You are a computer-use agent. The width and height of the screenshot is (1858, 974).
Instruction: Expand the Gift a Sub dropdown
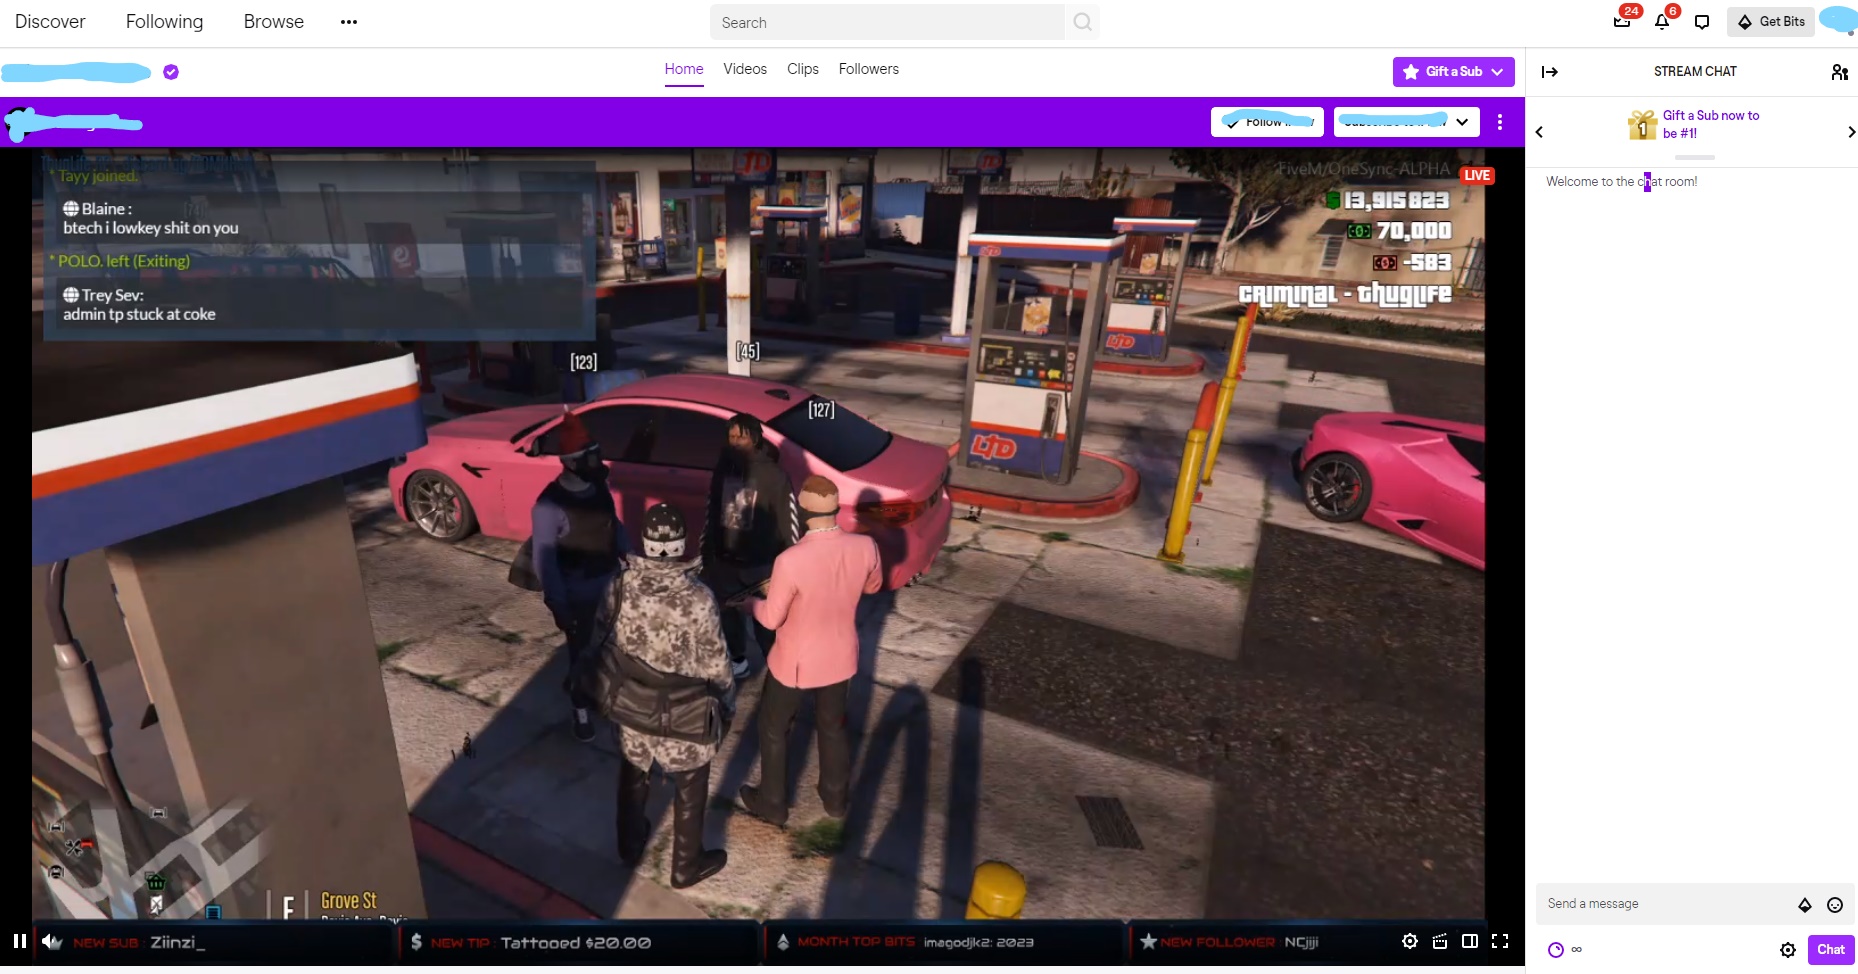[x=1497, y=72]
